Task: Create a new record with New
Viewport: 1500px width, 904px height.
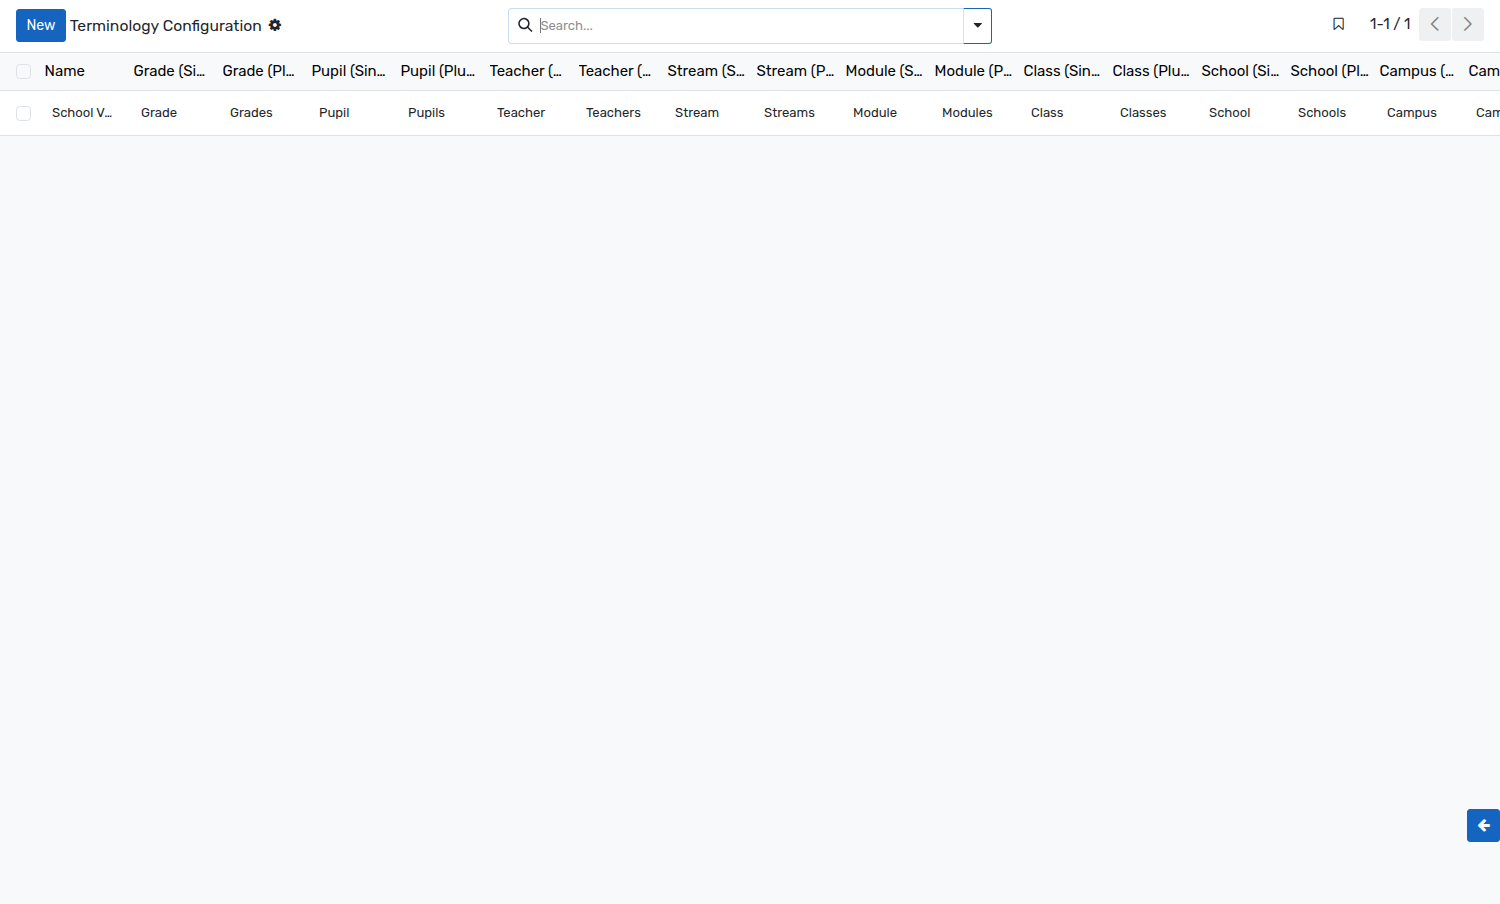Action: pos(41,25)
